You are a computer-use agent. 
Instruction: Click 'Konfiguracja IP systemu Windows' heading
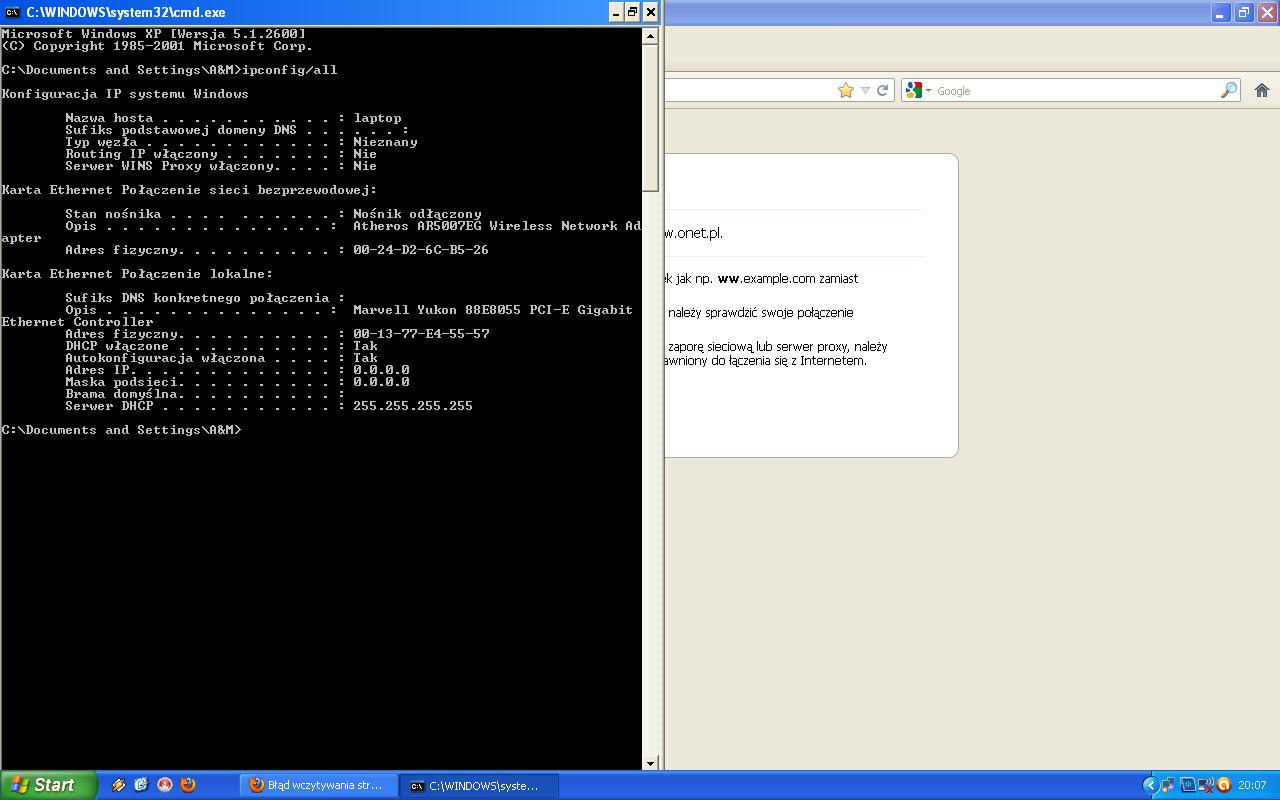click(x=125, y=94)
